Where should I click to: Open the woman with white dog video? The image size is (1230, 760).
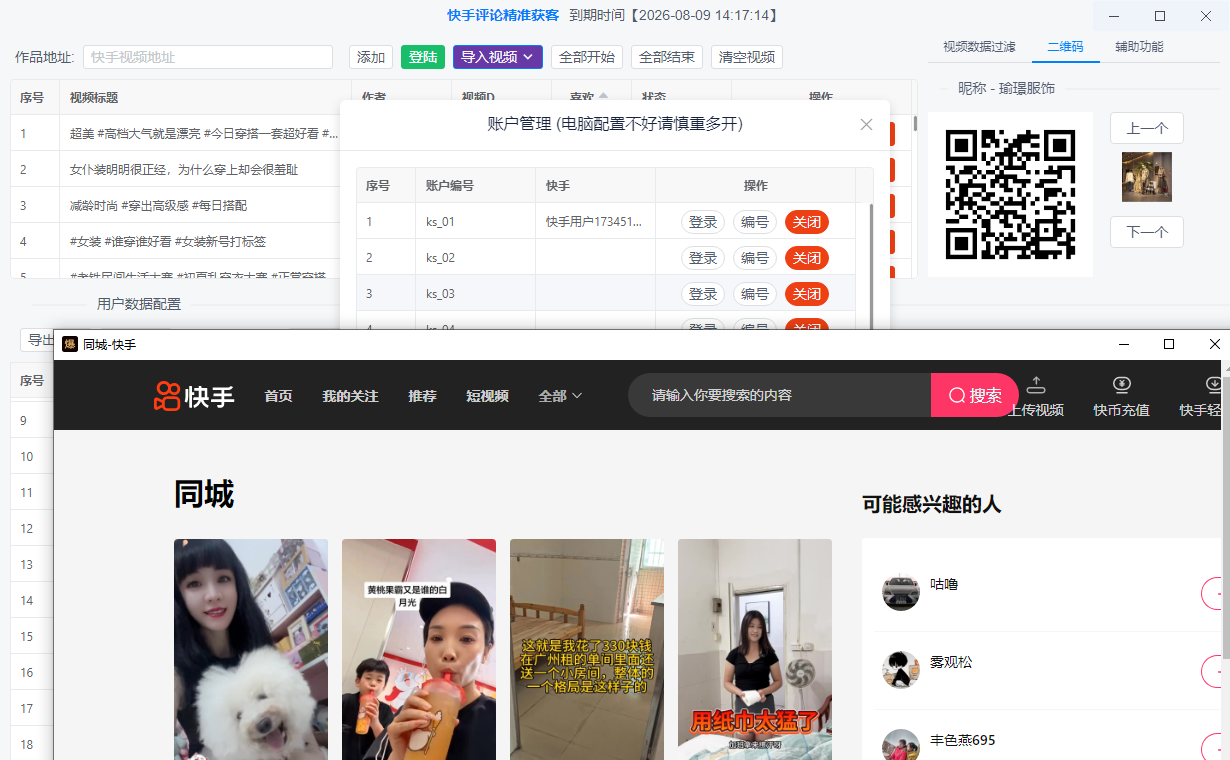click(x=251, y=649)
